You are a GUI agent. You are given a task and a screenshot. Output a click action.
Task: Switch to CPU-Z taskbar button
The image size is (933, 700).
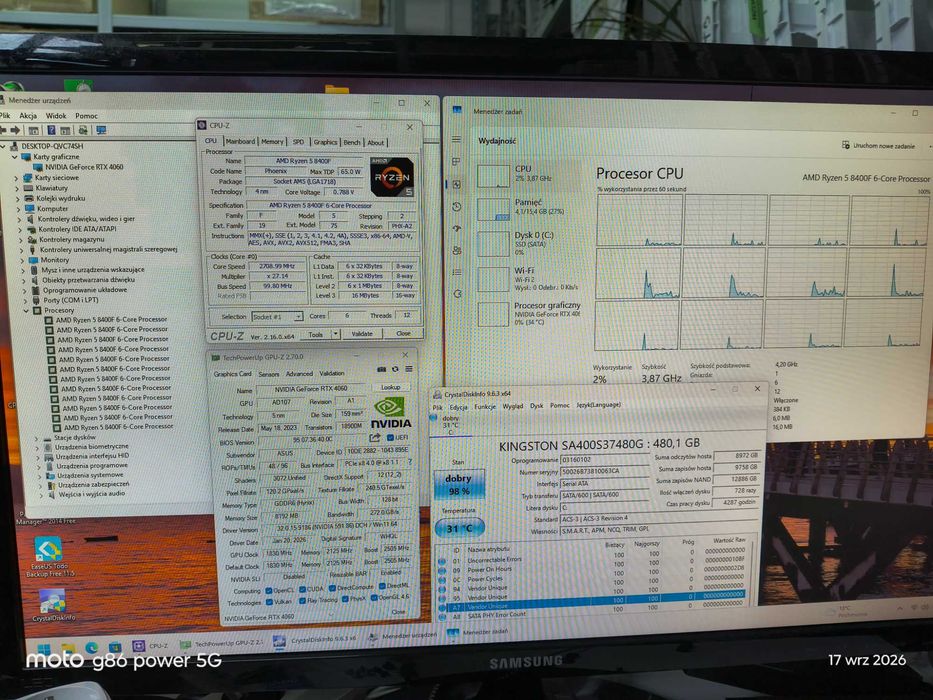pyautogui.click(x=151, y=645)
